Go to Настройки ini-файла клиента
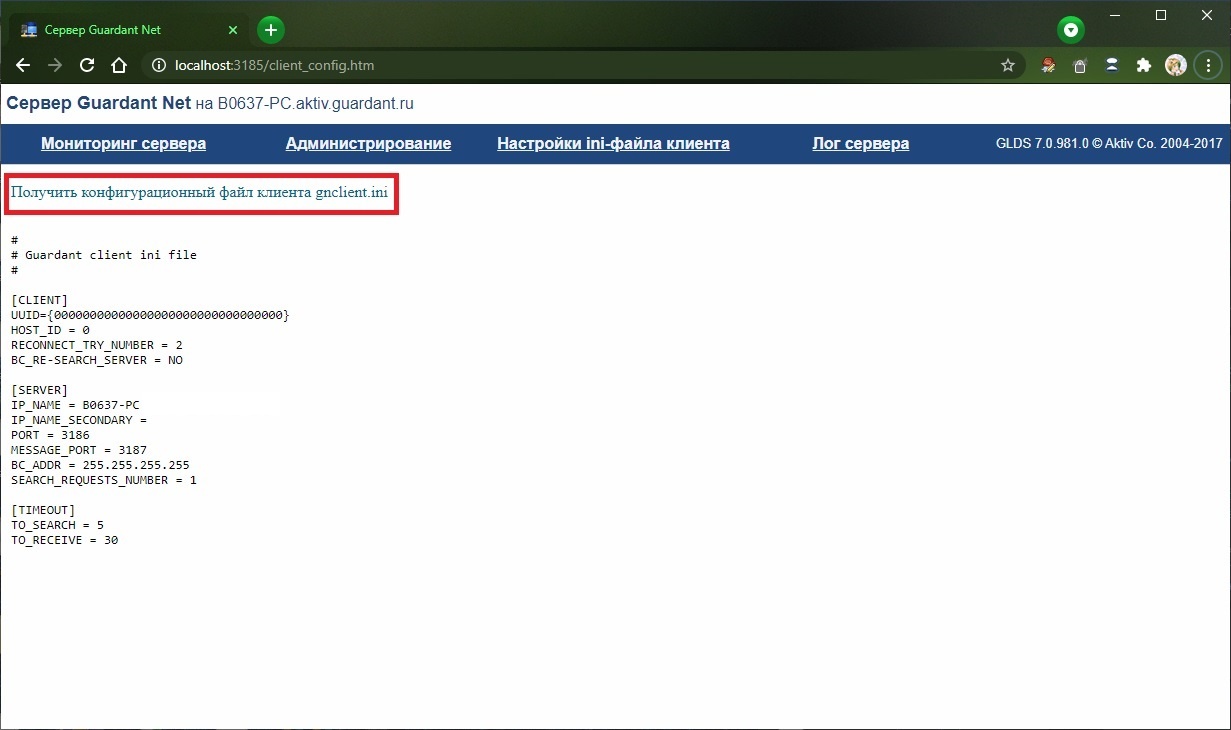 [613, 144]
